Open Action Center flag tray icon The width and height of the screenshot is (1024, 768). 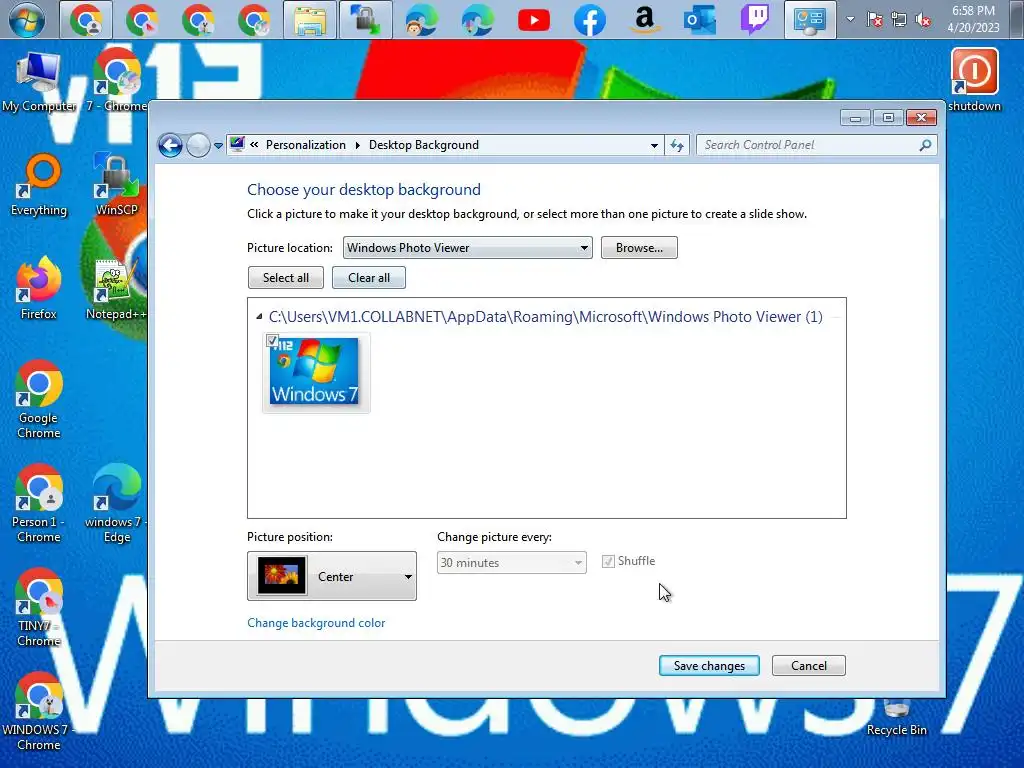click(x=874, y=20)
